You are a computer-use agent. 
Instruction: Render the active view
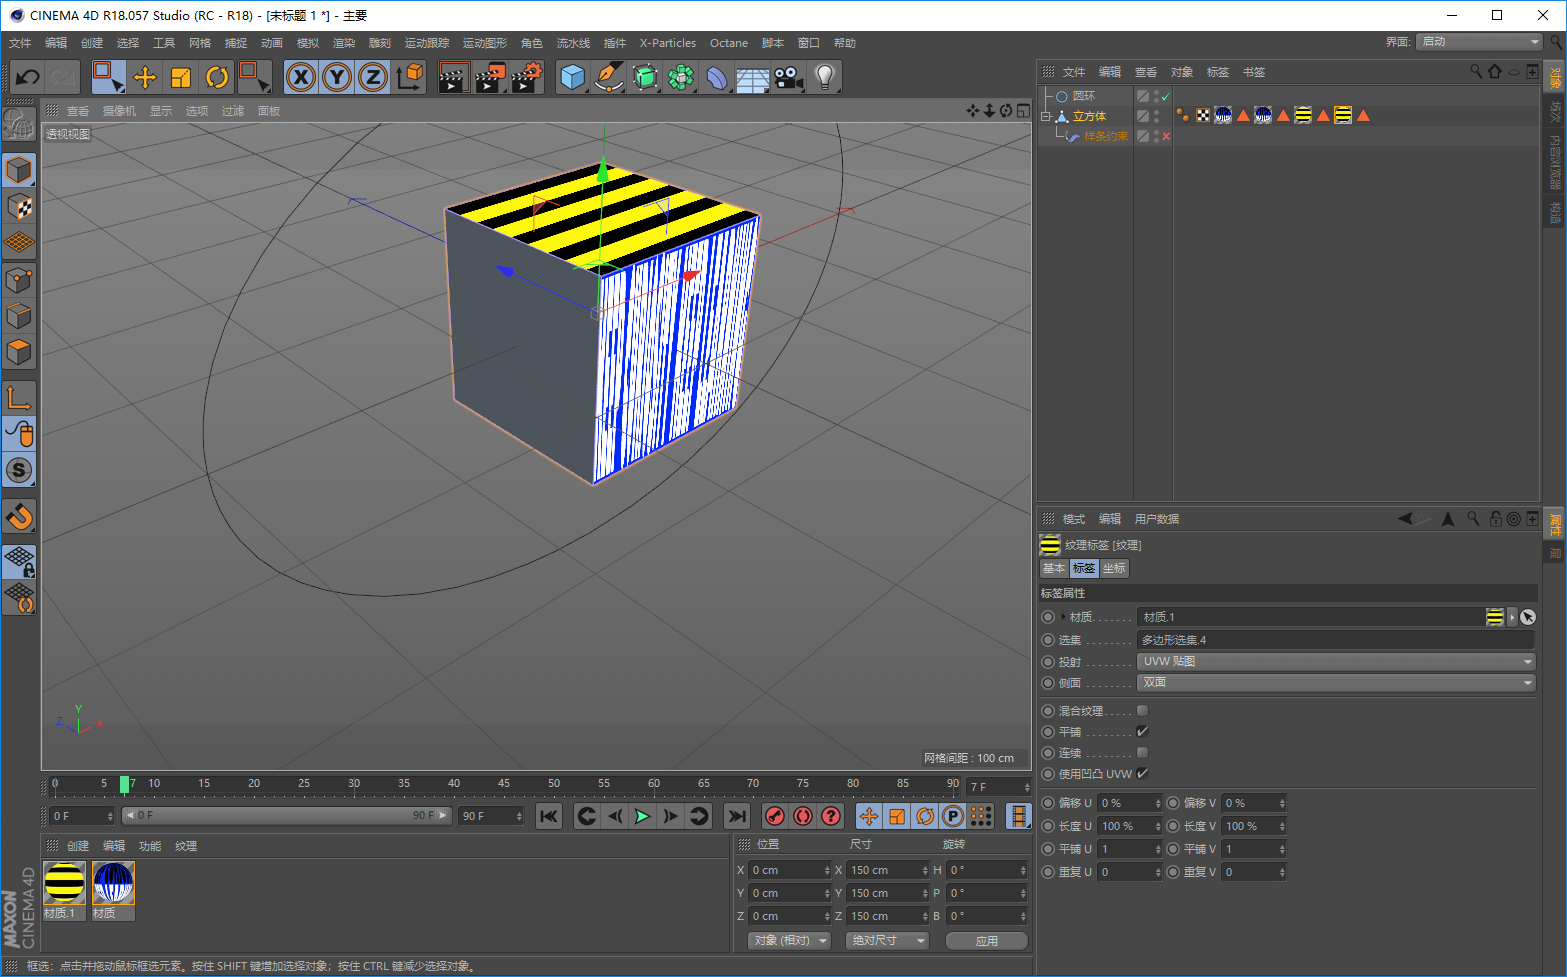coord(454,77)
